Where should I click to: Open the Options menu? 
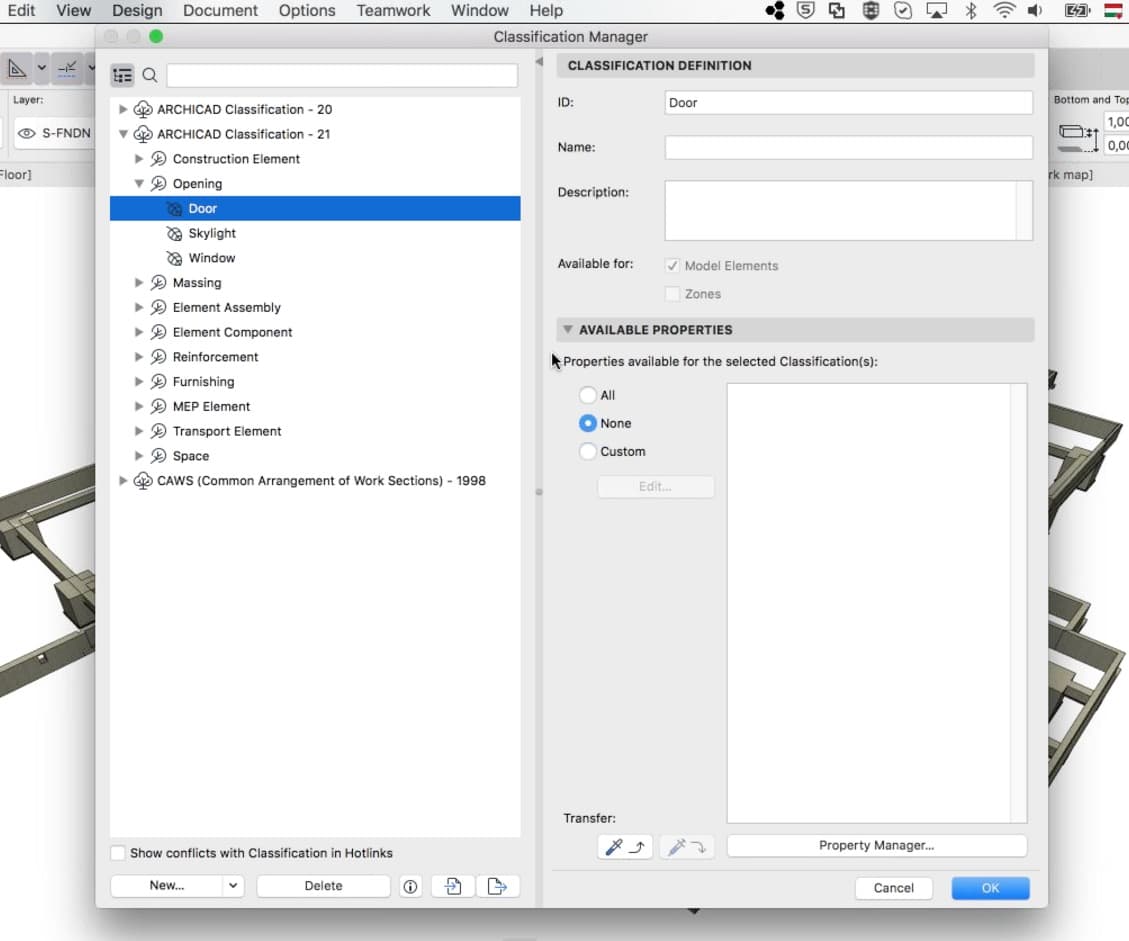coord(307,11)
